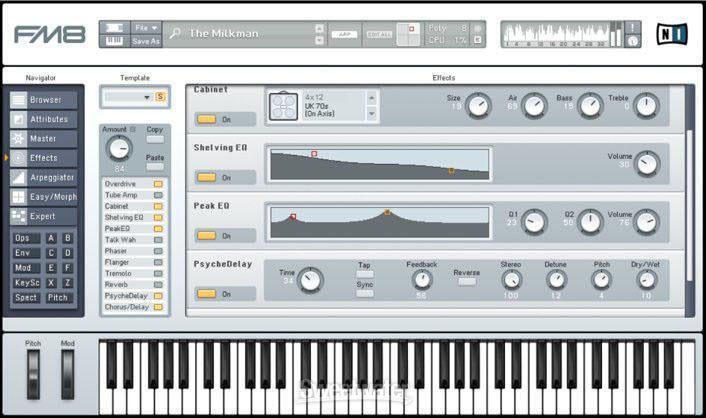Click the clock icon below the panic button

[633, 41]
